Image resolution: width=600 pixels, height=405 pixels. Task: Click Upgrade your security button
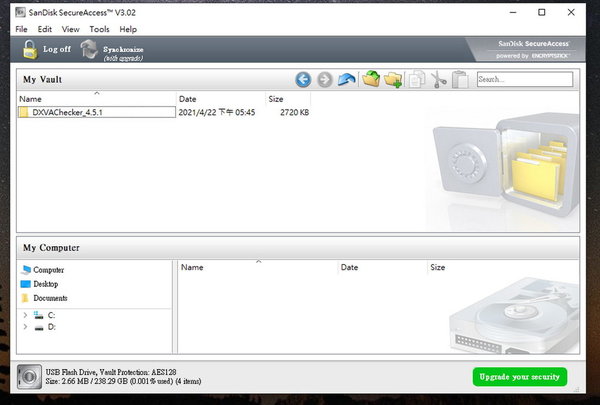(x=520, y=377)
